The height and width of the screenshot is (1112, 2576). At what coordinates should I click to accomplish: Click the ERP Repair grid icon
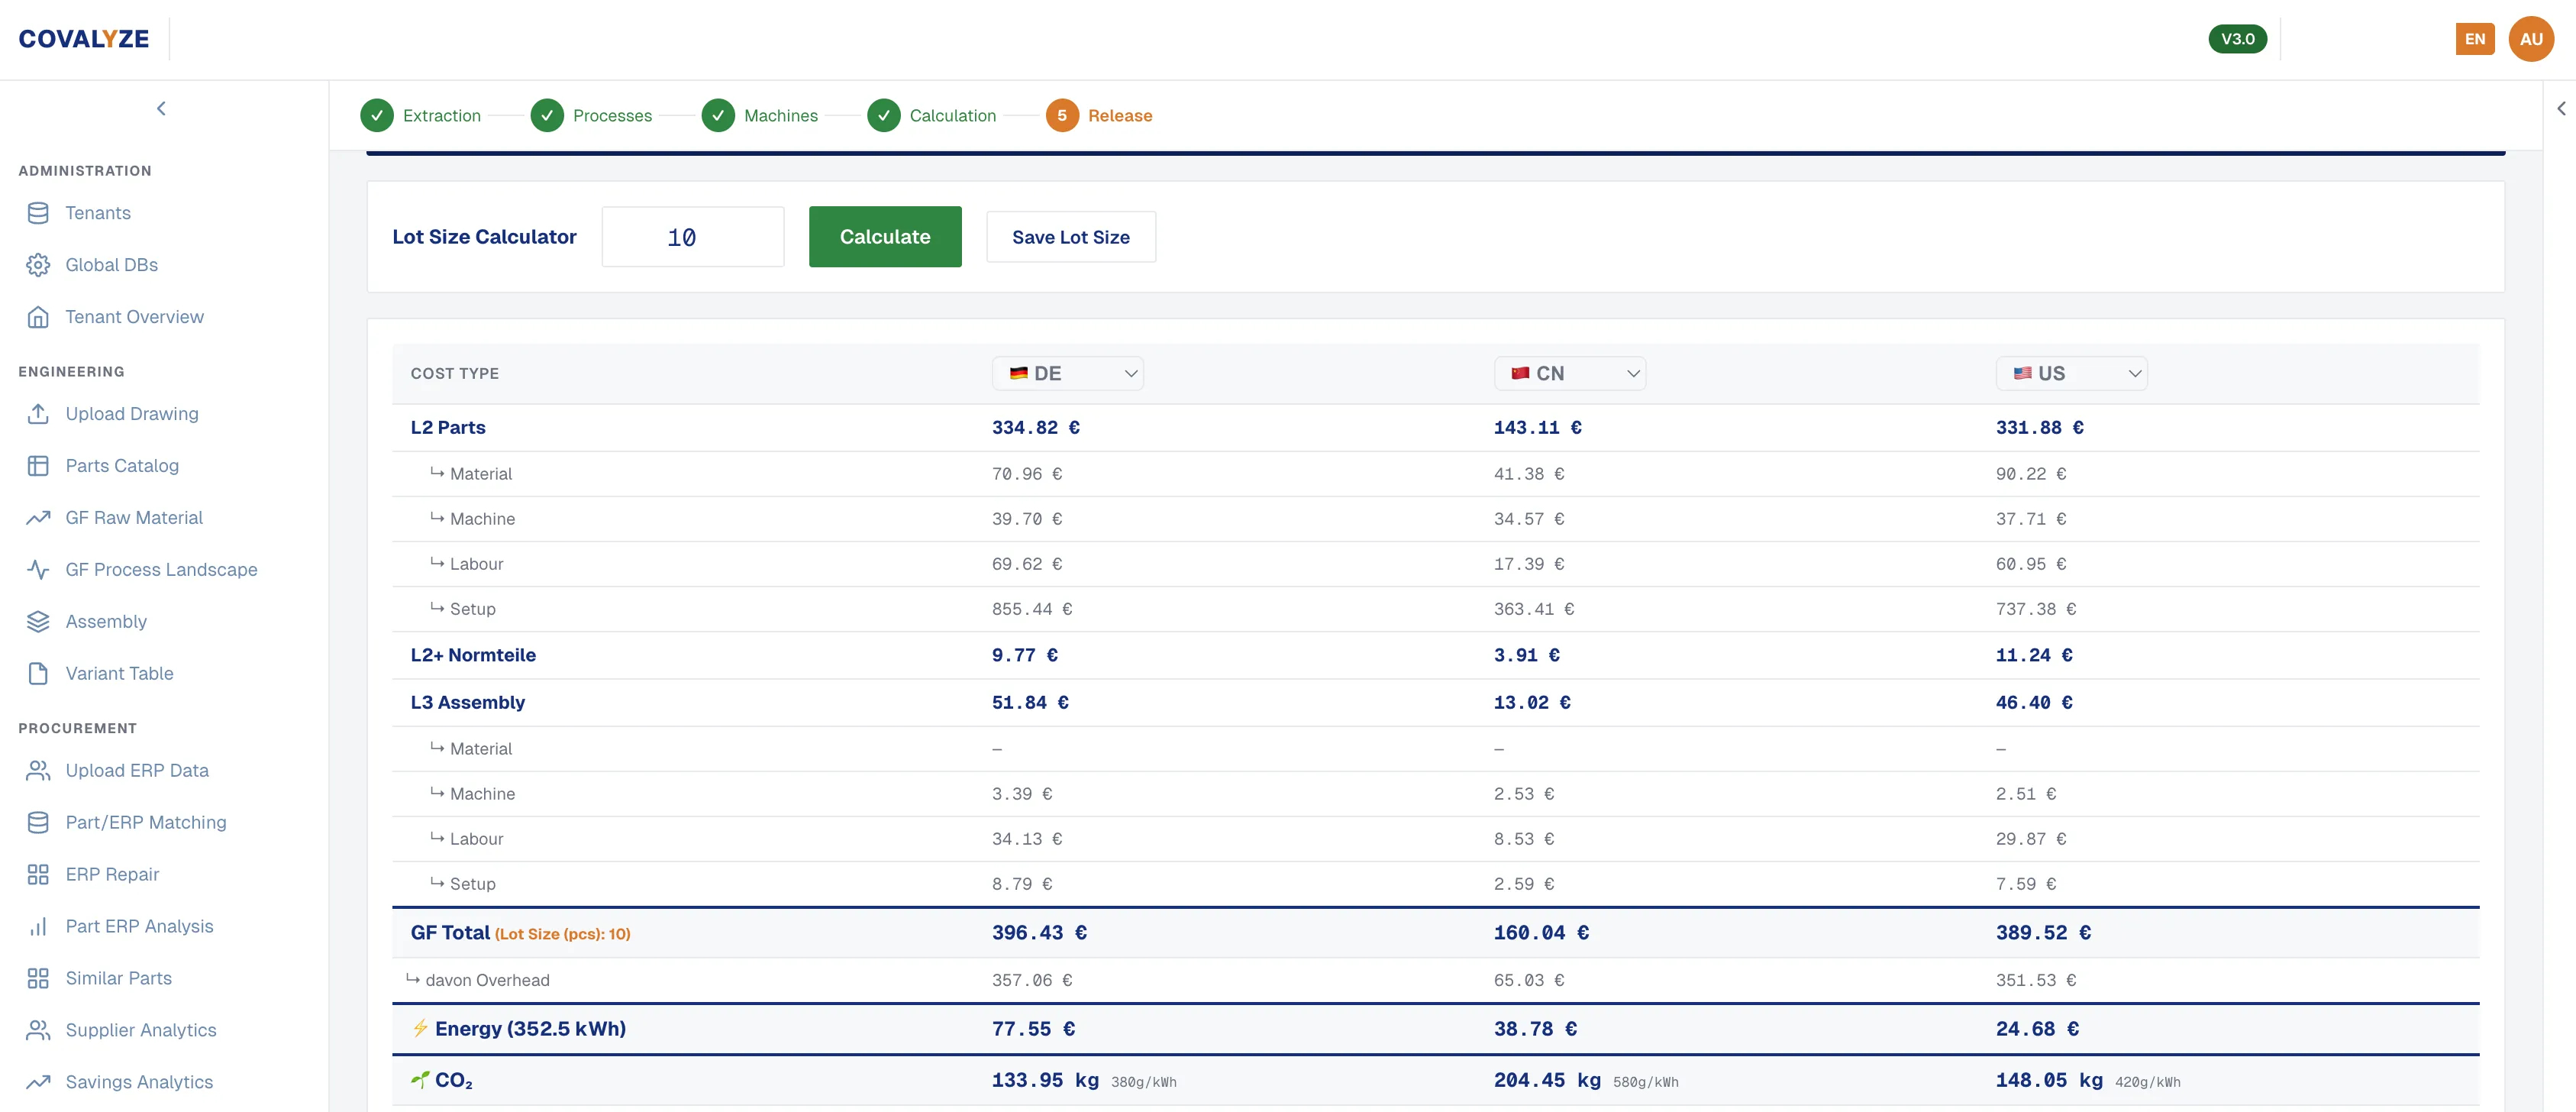pos(38,875)
